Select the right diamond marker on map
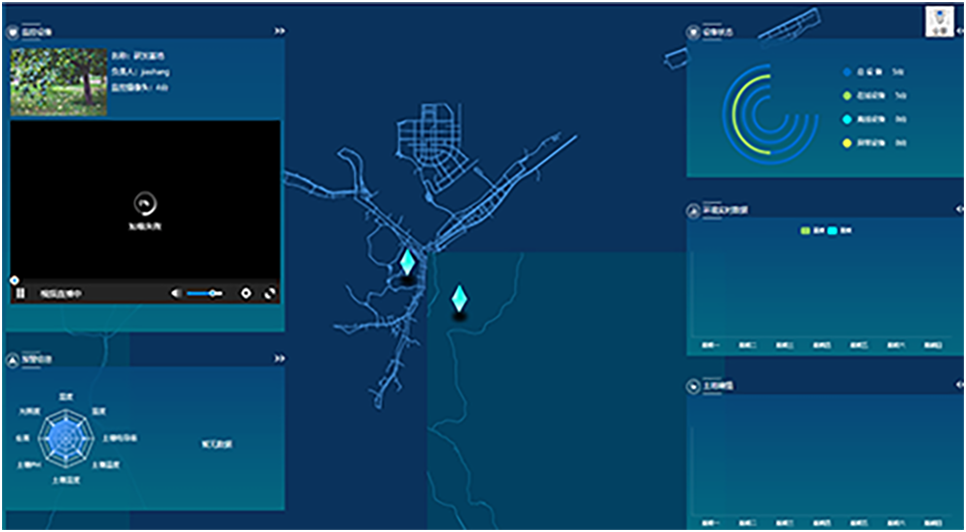The height and width of the screenshot is (532, 966). (x=459, y=298)
